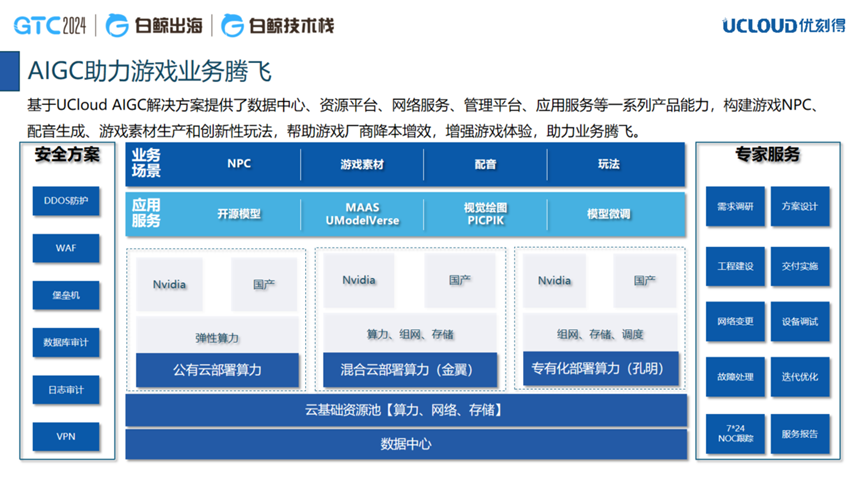Click the GTC 2024 logo
Viewport: 864px width, 486px height.
pyautogui.click(x=50, y=24)
